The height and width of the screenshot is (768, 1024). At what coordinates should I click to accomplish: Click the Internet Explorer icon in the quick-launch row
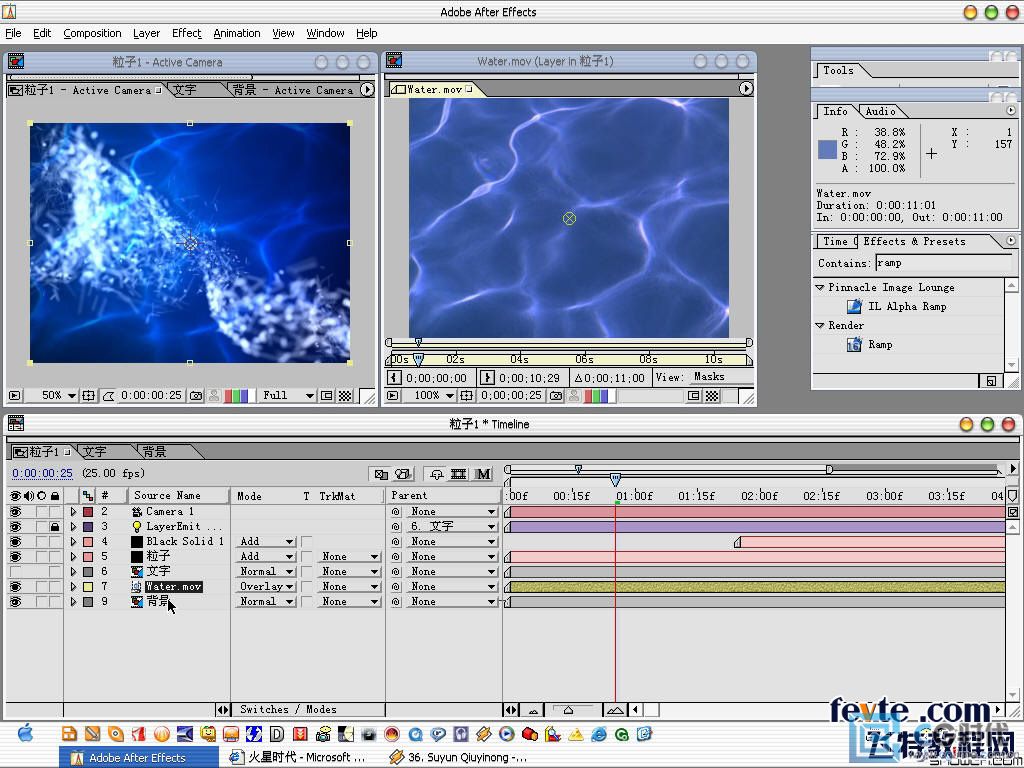coord(598,735)
